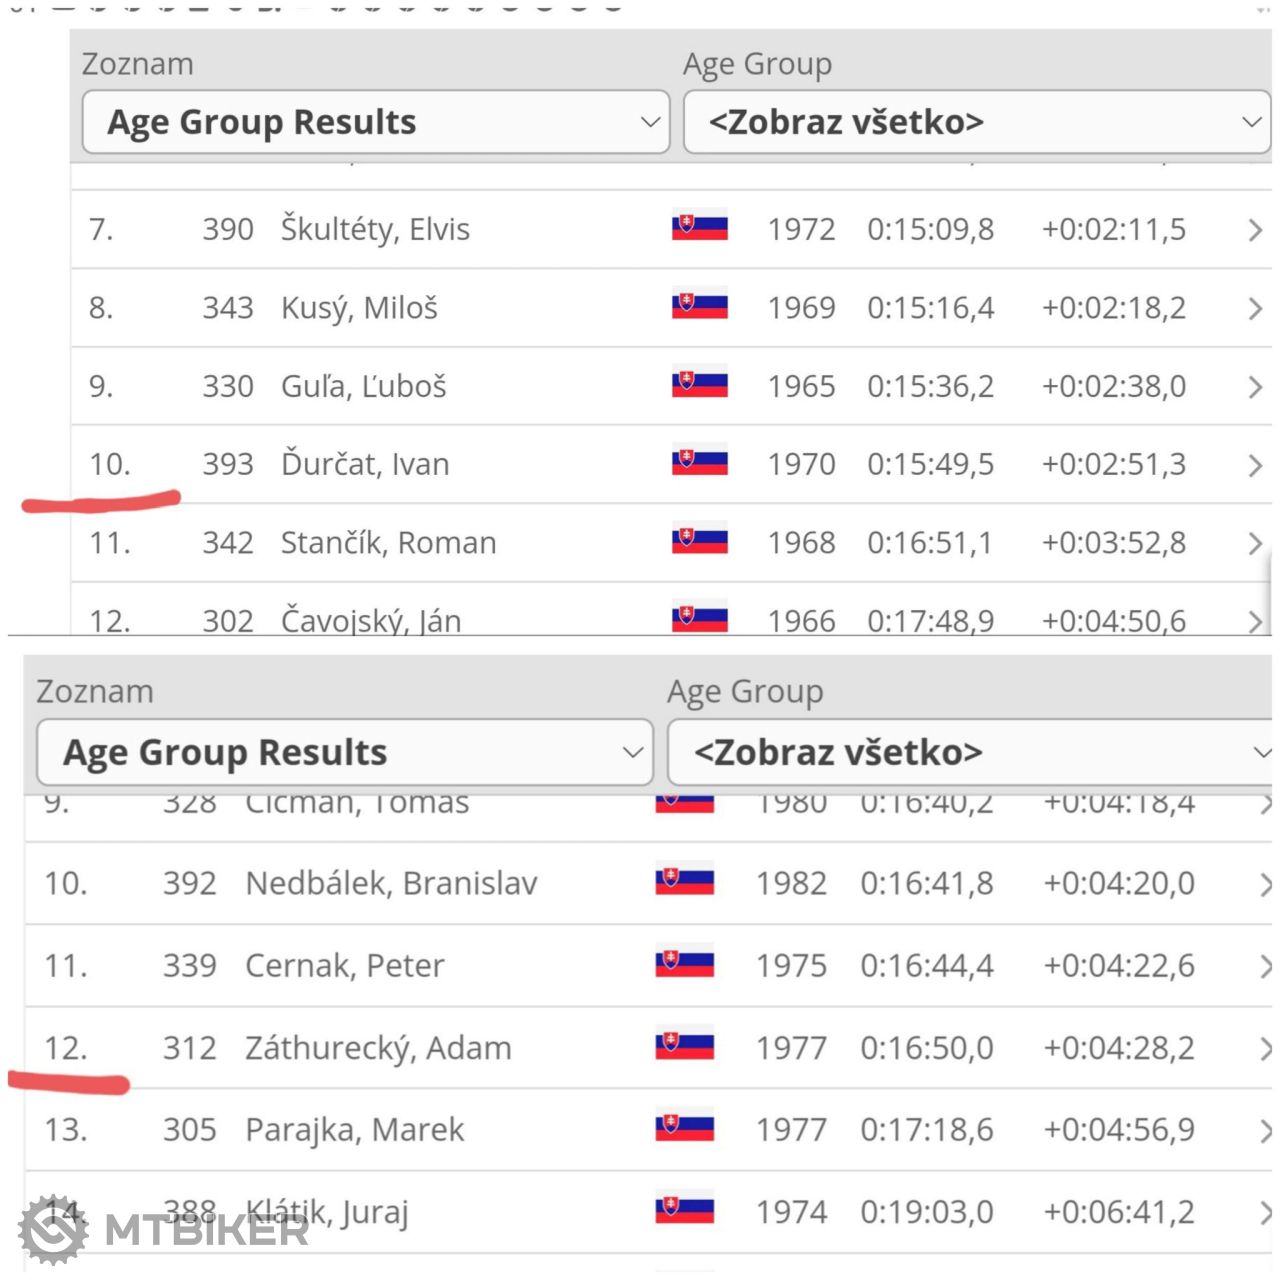Click the MTBIKER gear logo
The height and width of the screenshot is (1280, 1280).
pos(53,1228)
